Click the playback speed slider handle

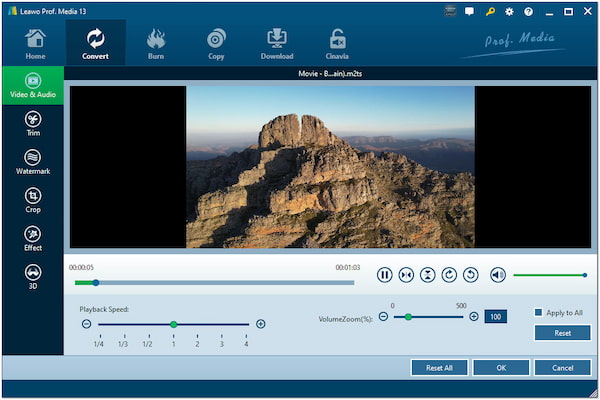(173, 324)
